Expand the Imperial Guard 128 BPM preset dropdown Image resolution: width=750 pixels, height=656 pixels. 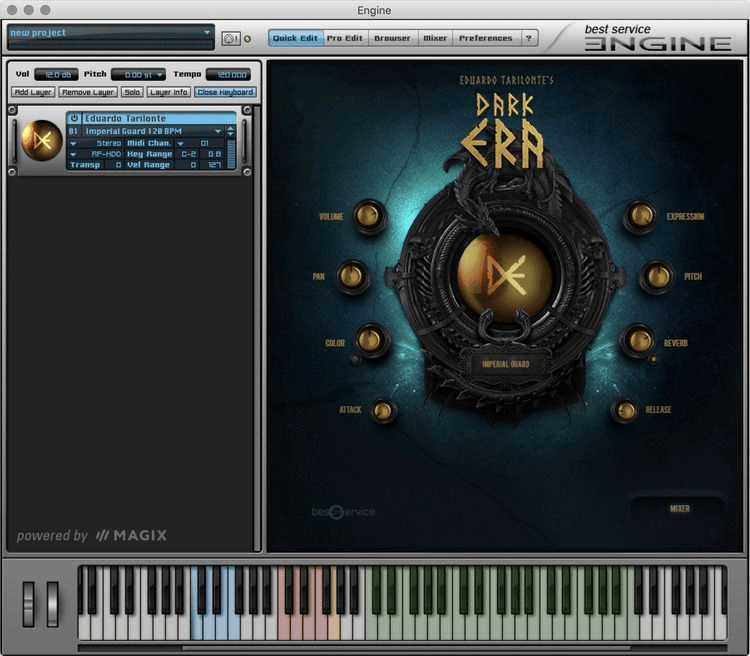217,131
